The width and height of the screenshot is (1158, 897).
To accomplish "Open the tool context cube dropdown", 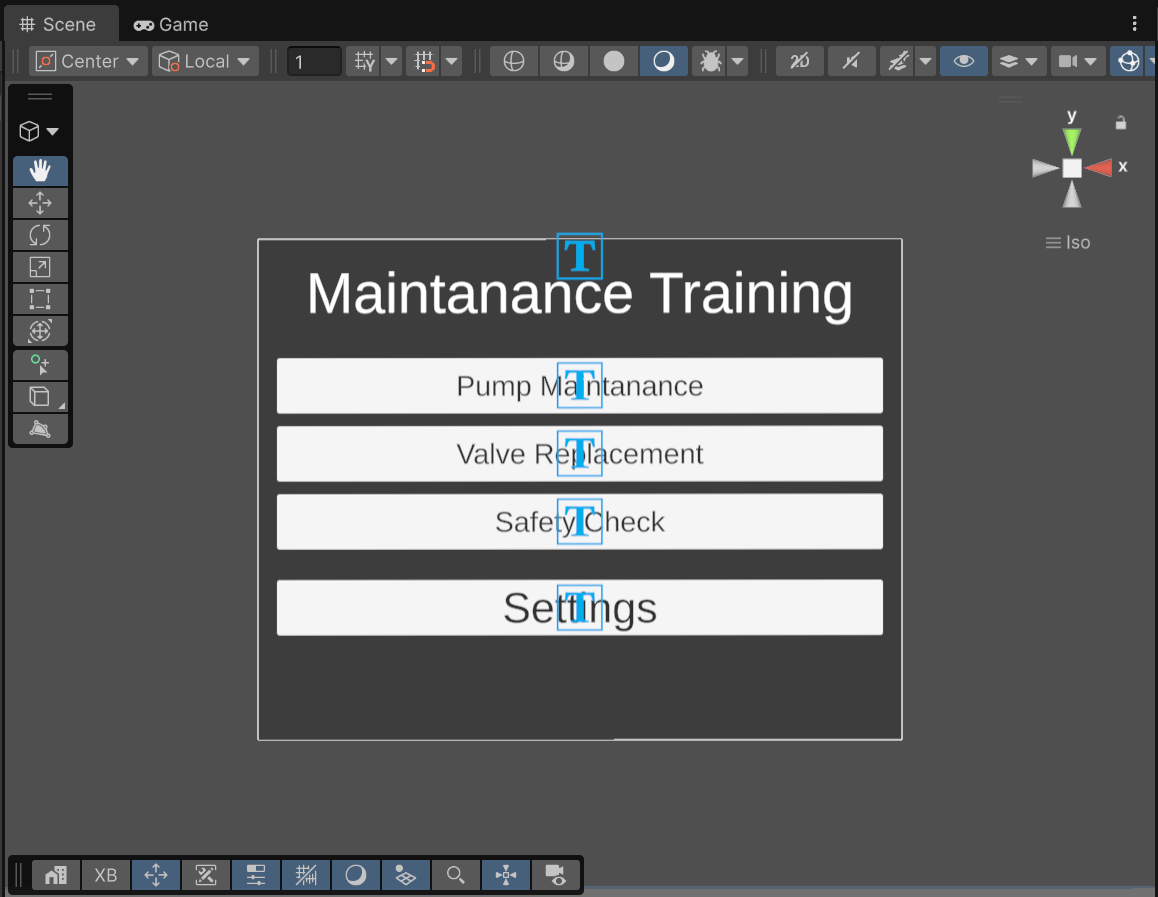I will click(39, 131).
